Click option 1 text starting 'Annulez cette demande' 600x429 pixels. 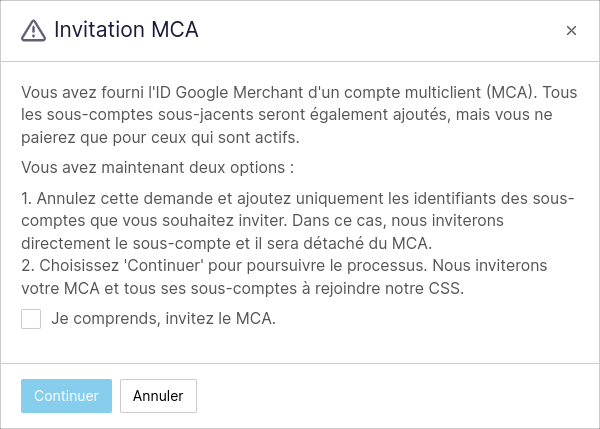point(298,221)
